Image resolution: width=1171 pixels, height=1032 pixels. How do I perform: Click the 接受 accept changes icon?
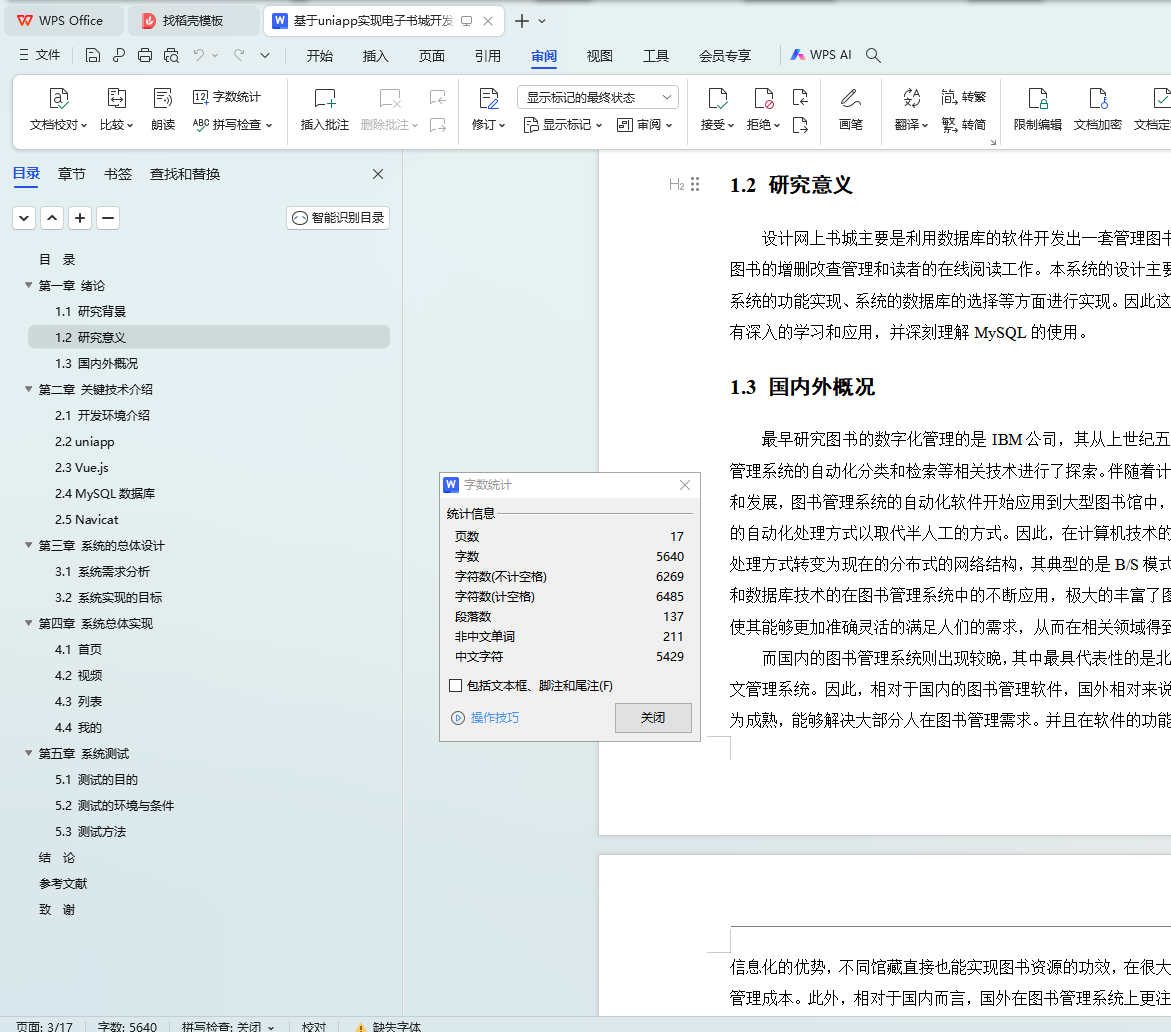[717, 99]
